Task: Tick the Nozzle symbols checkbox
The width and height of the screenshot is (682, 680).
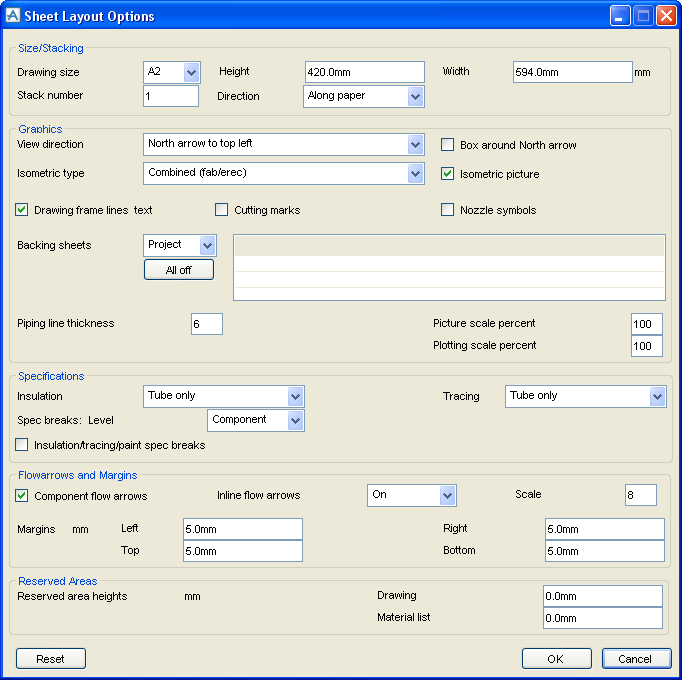Action: coord(448,210)
